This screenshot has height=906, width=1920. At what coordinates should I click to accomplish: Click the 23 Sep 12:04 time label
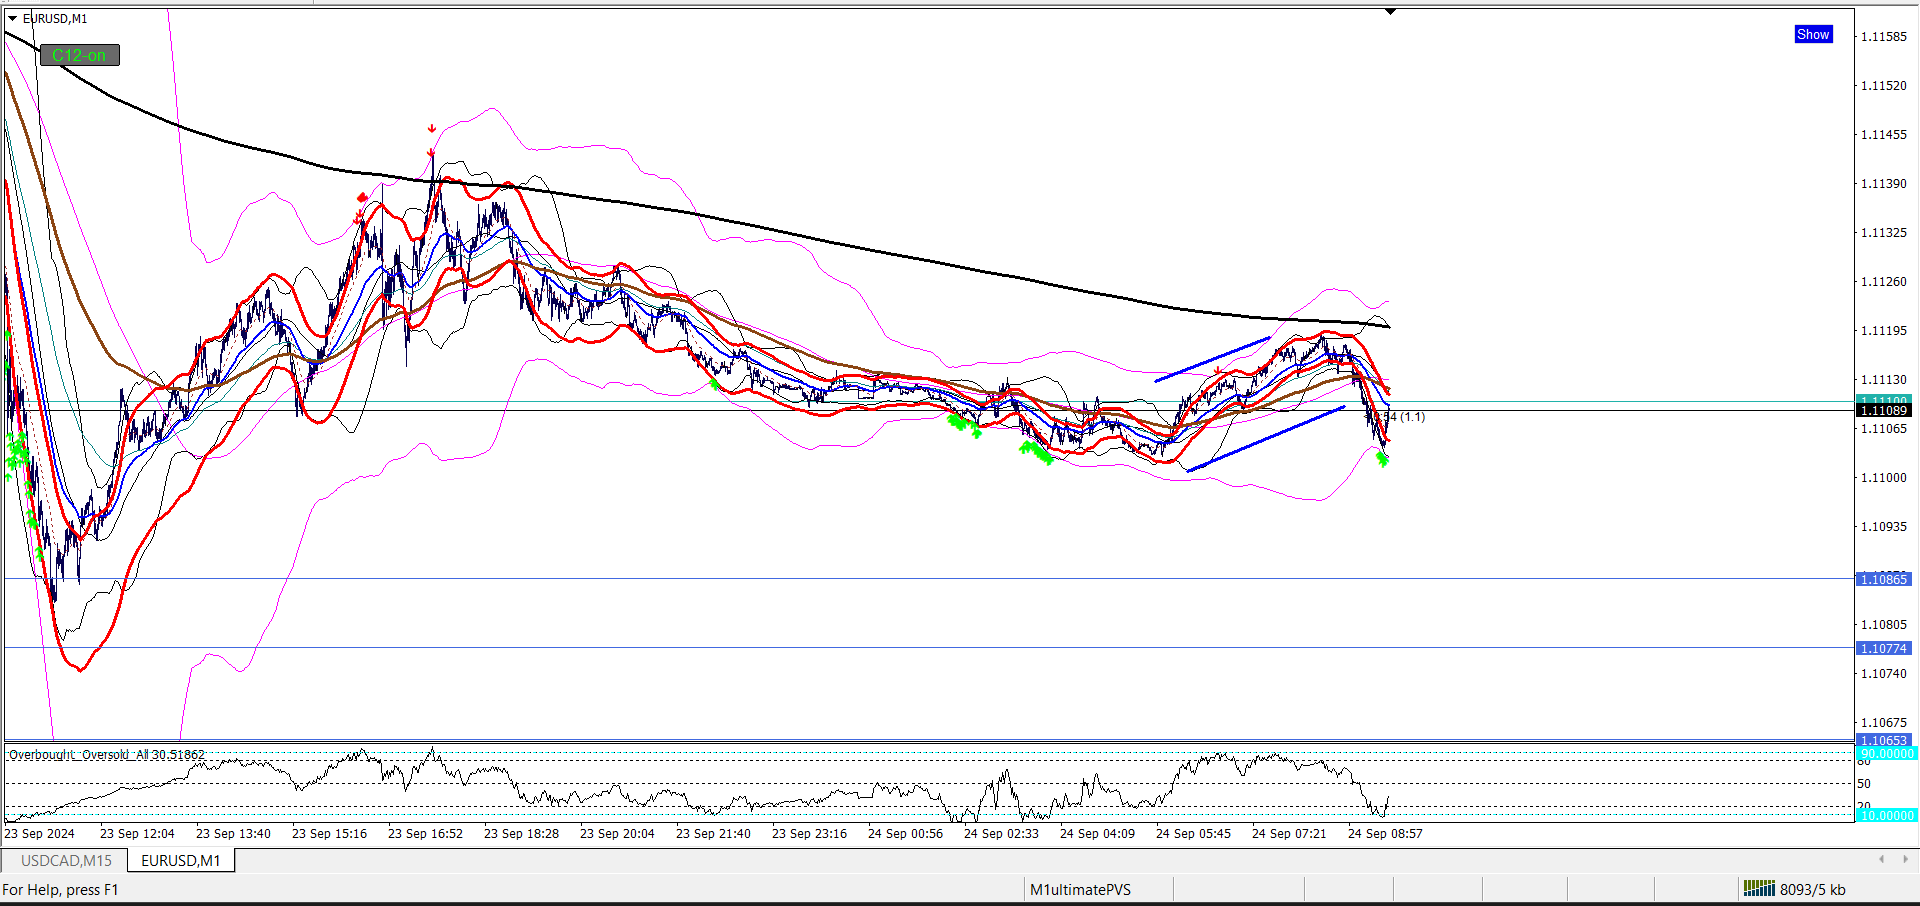coord(137,833)
